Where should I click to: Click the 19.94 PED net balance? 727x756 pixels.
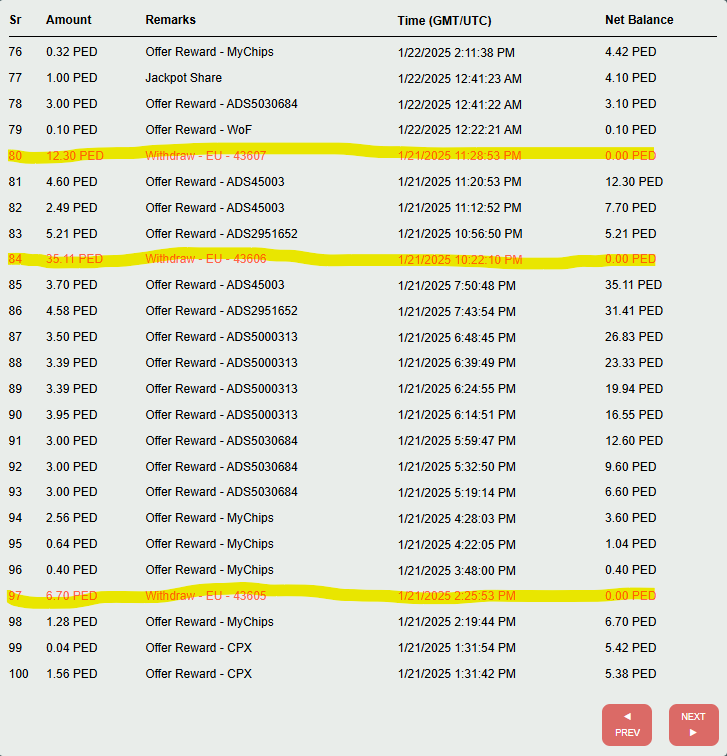tap(634, 389)
